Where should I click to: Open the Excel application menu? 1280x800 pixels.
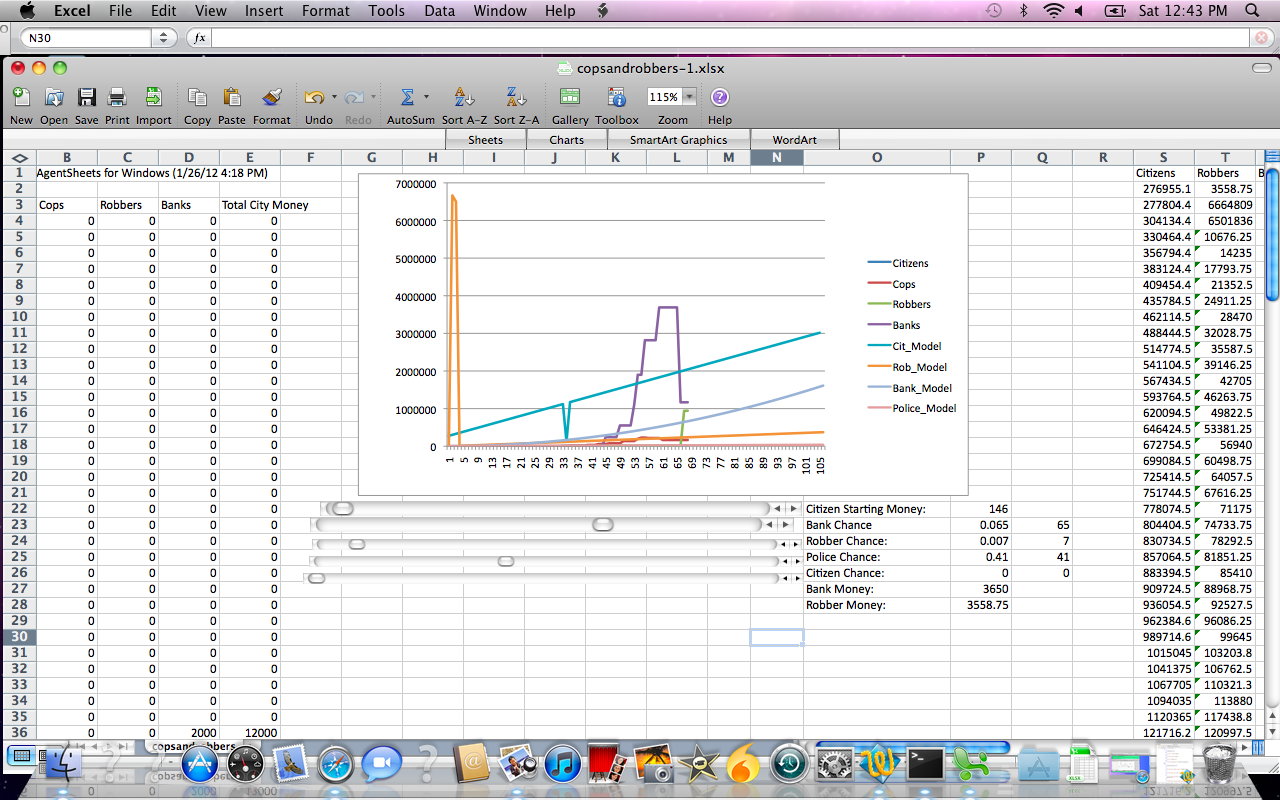[72, 11]
